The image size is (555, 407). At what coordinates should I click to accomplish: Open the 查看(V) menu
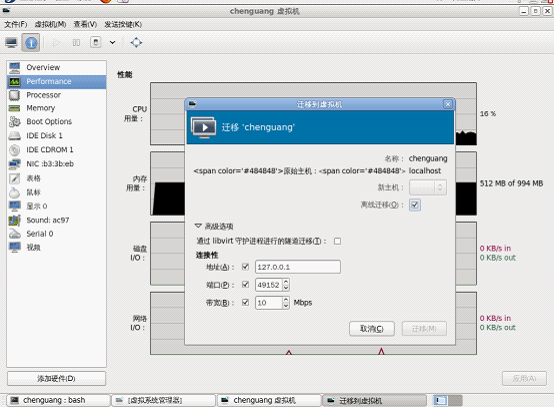pyautogui.click(x=85, y=24)
